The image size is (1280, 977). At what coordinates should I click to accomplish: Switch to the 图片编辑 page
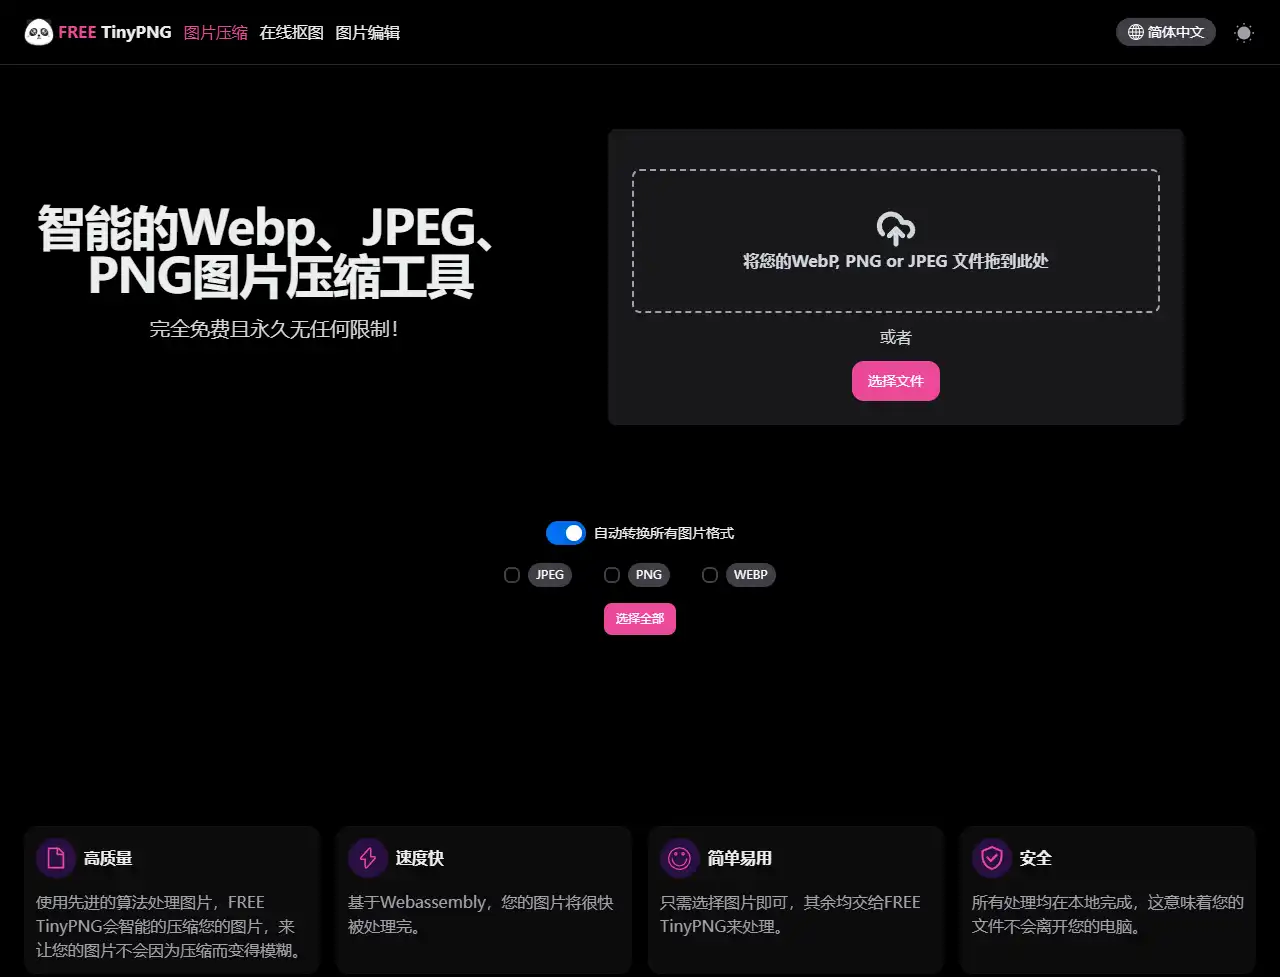[x=367, y=33]
